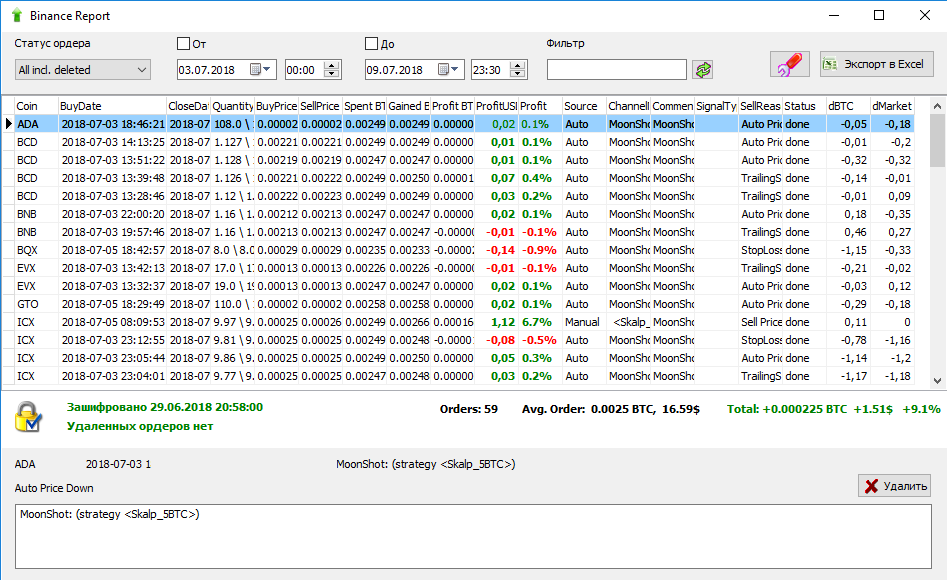Enable the От date checkbox
Screen dimensions: 947x580
[183, 44]
